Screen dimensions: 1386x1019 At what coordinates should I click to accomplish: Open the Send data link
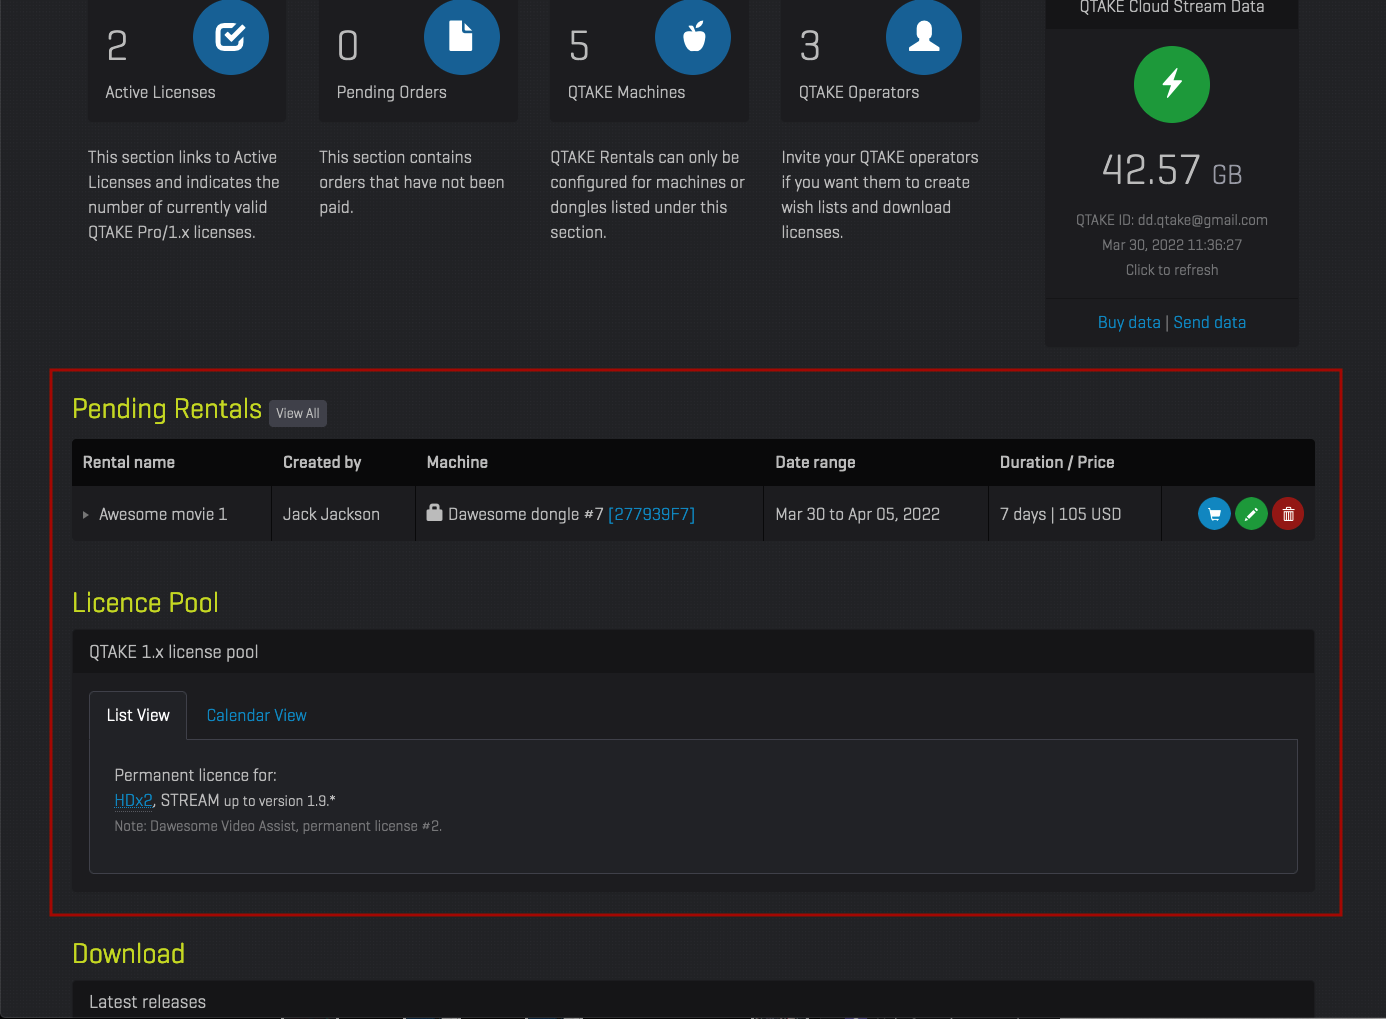tap(1210, 322)
